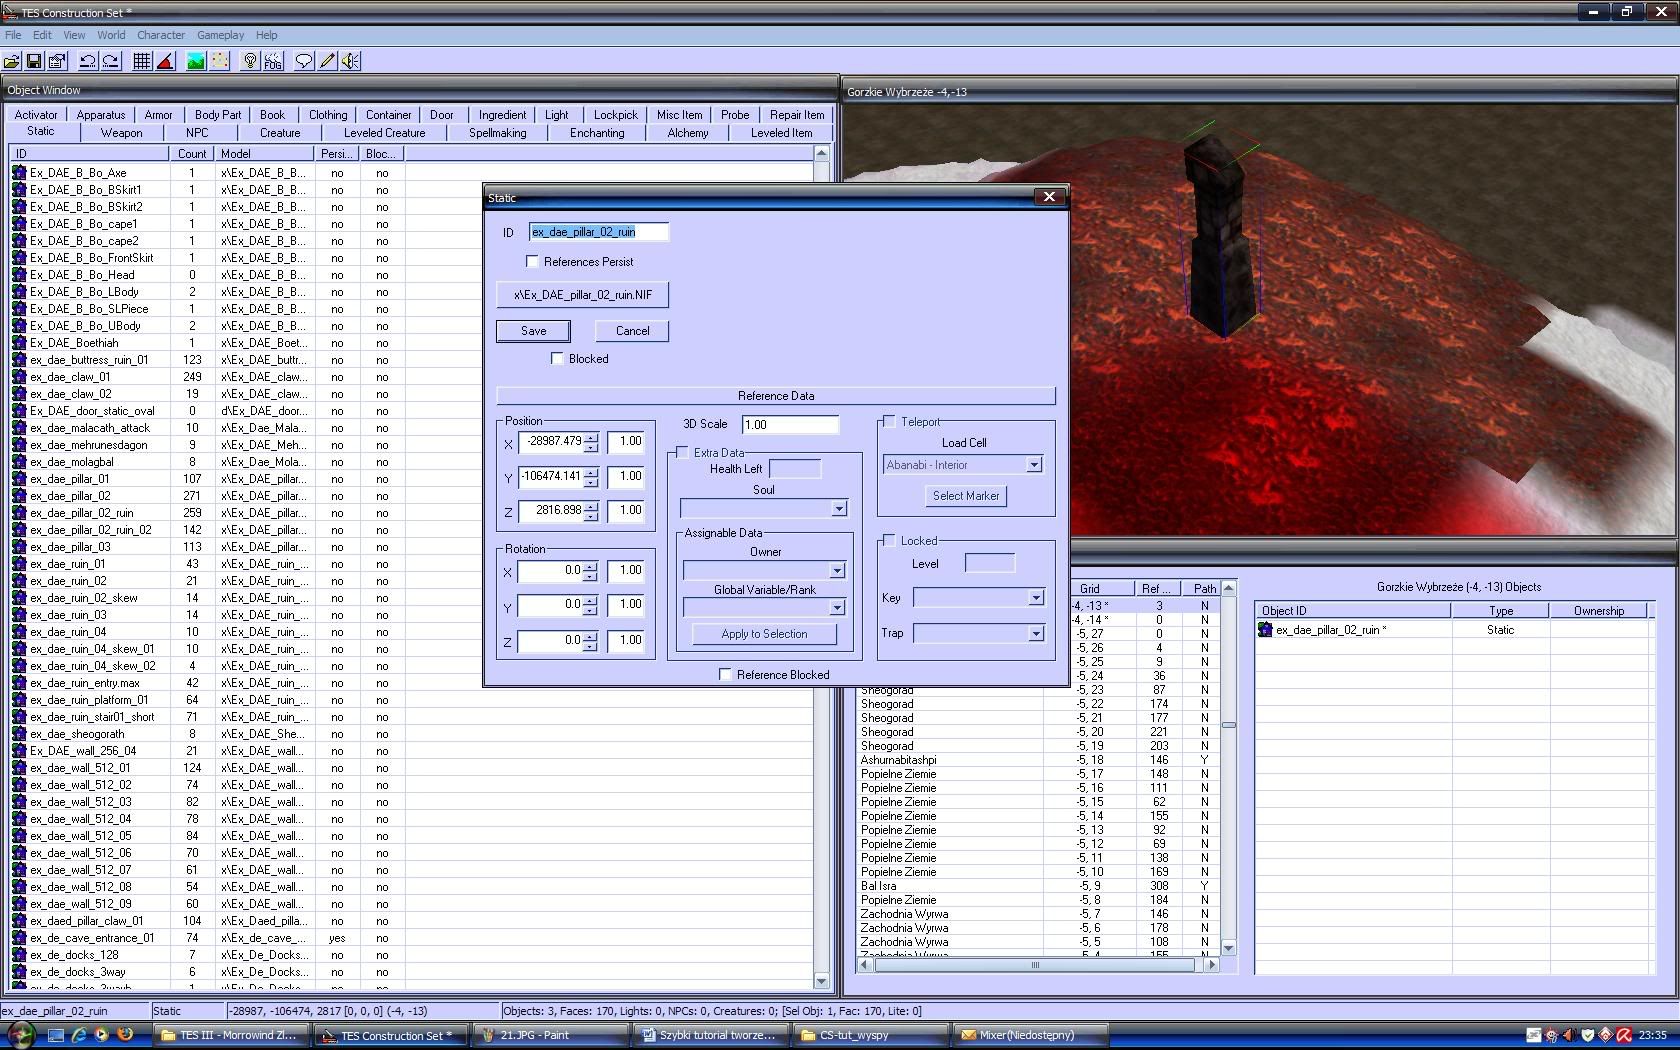The image size is (1680, 1050).
Task: Click the icon beside ex_dae_pillar_02_ruin in cell Objects list
Action: click(x=1265, y=630)
